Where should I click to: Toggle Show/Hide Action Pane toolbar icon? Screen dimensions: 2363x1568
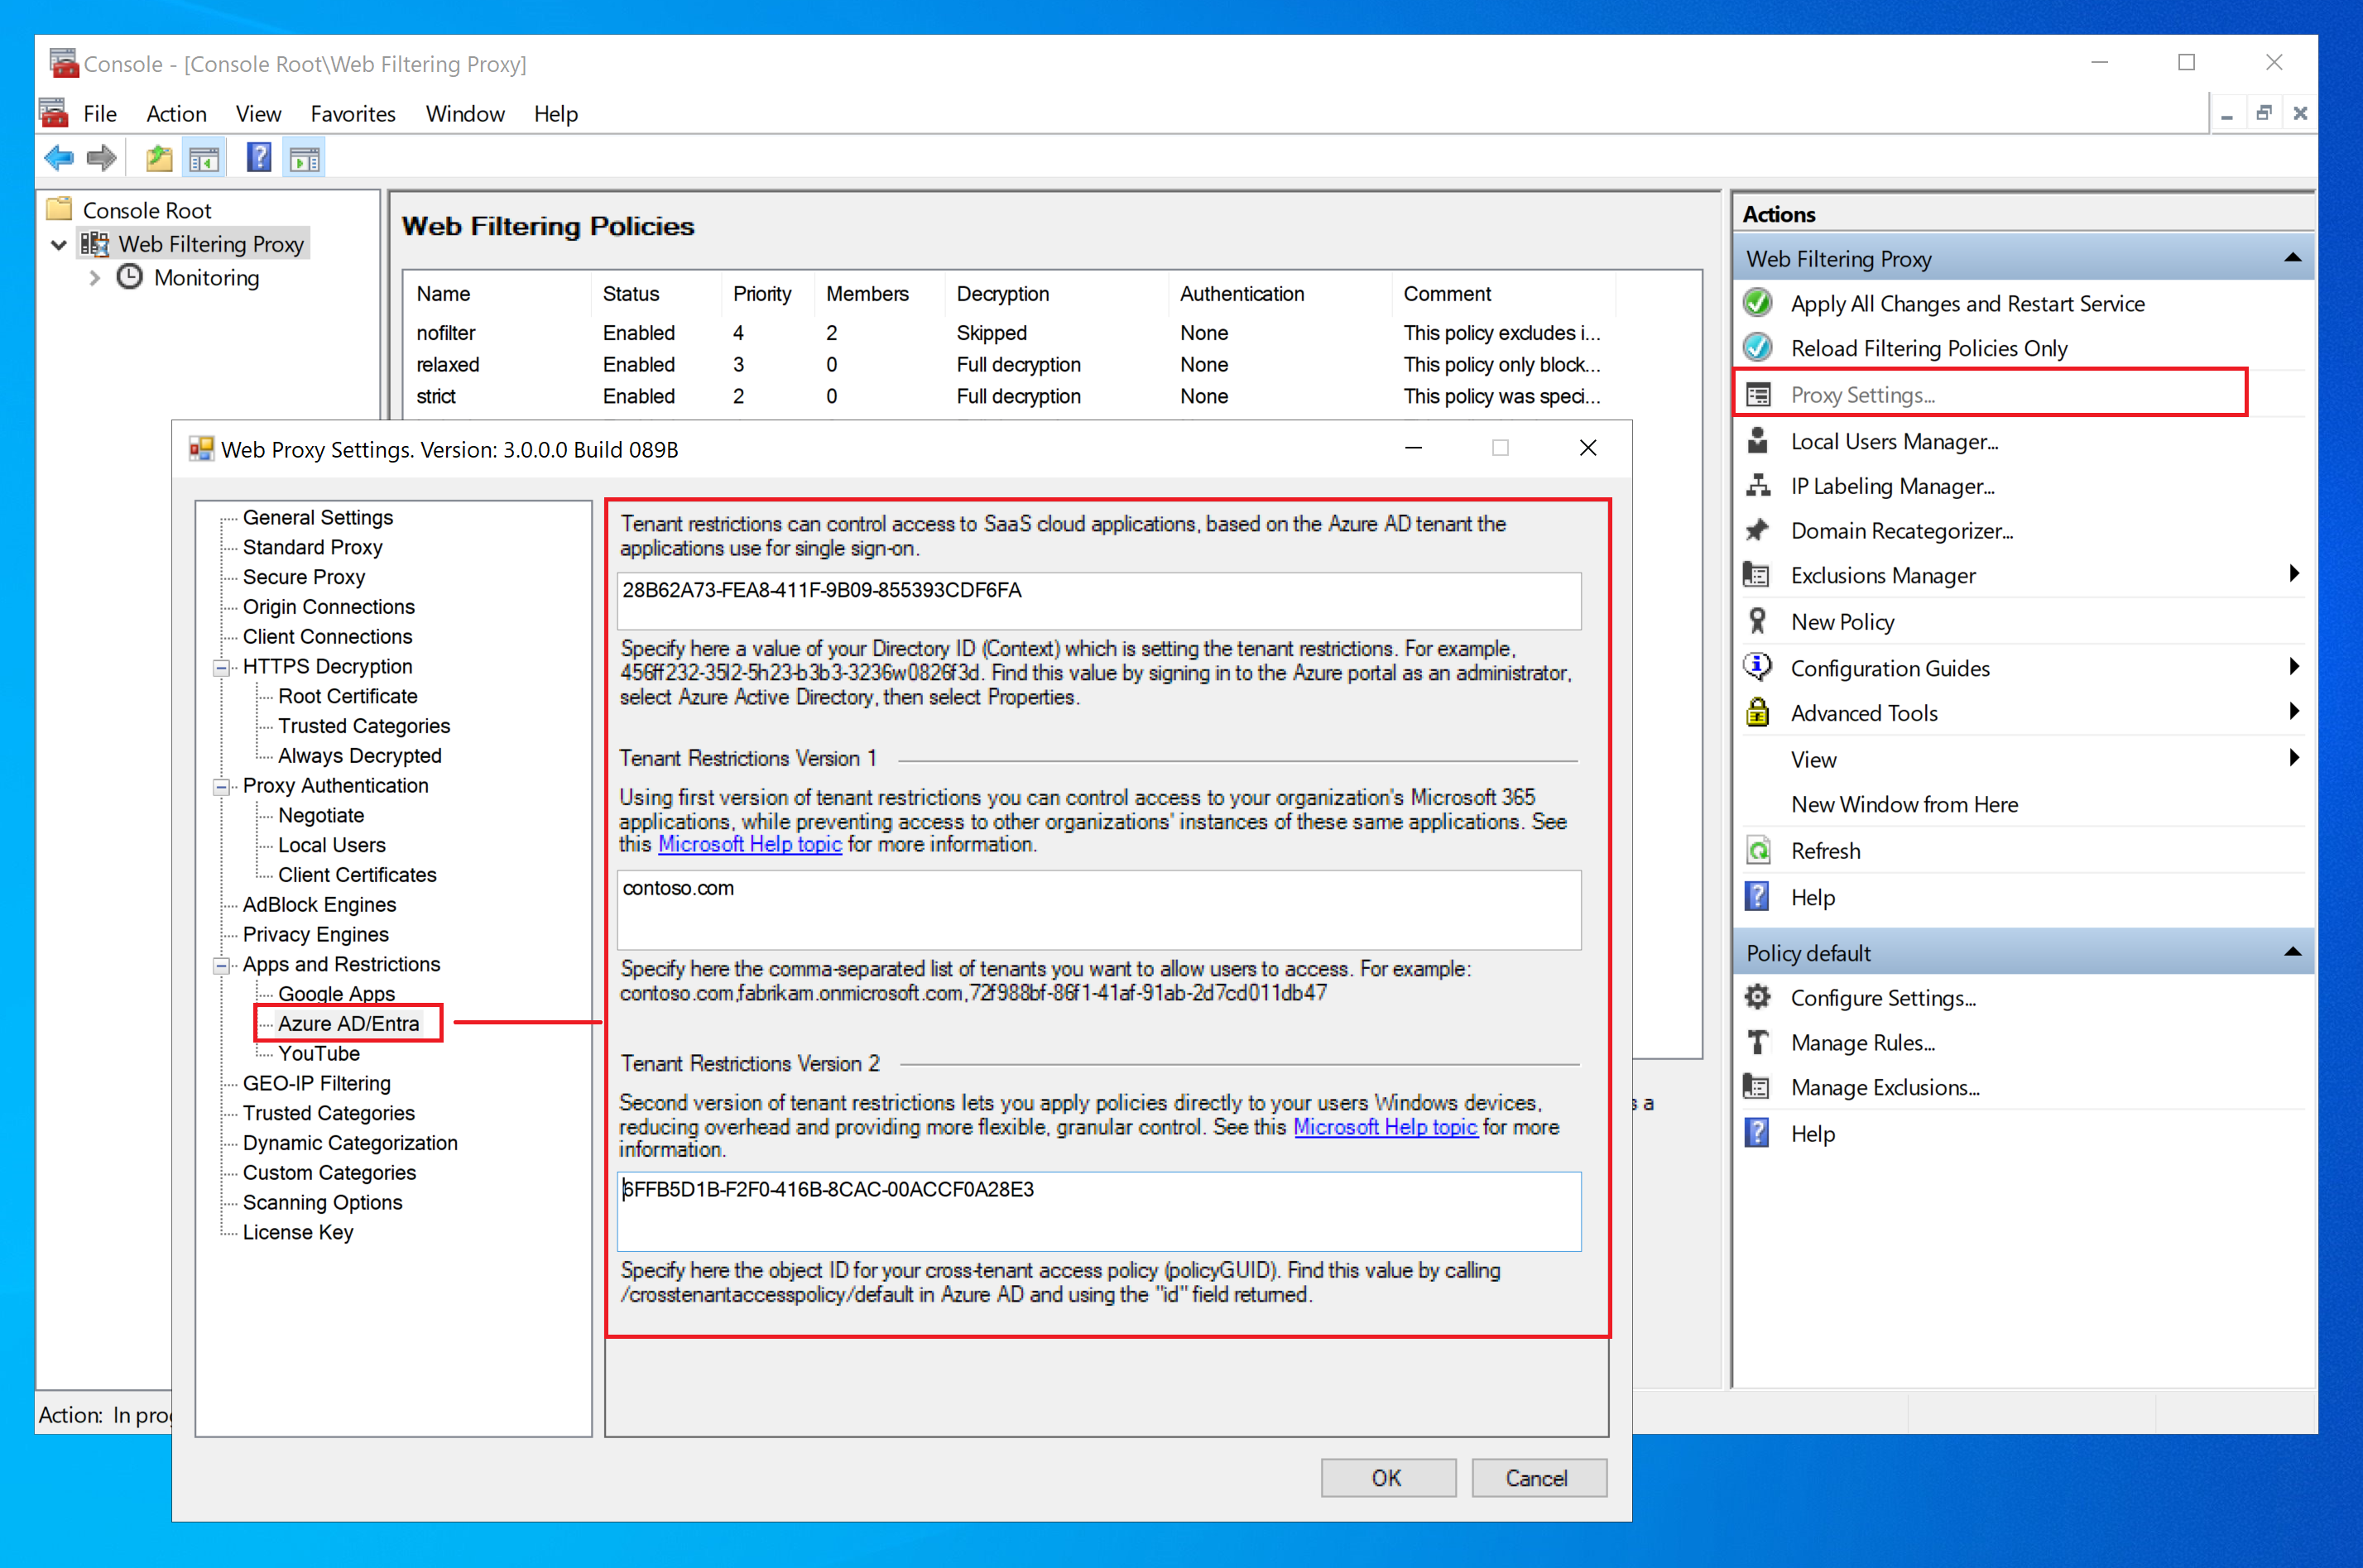point(304,158)
